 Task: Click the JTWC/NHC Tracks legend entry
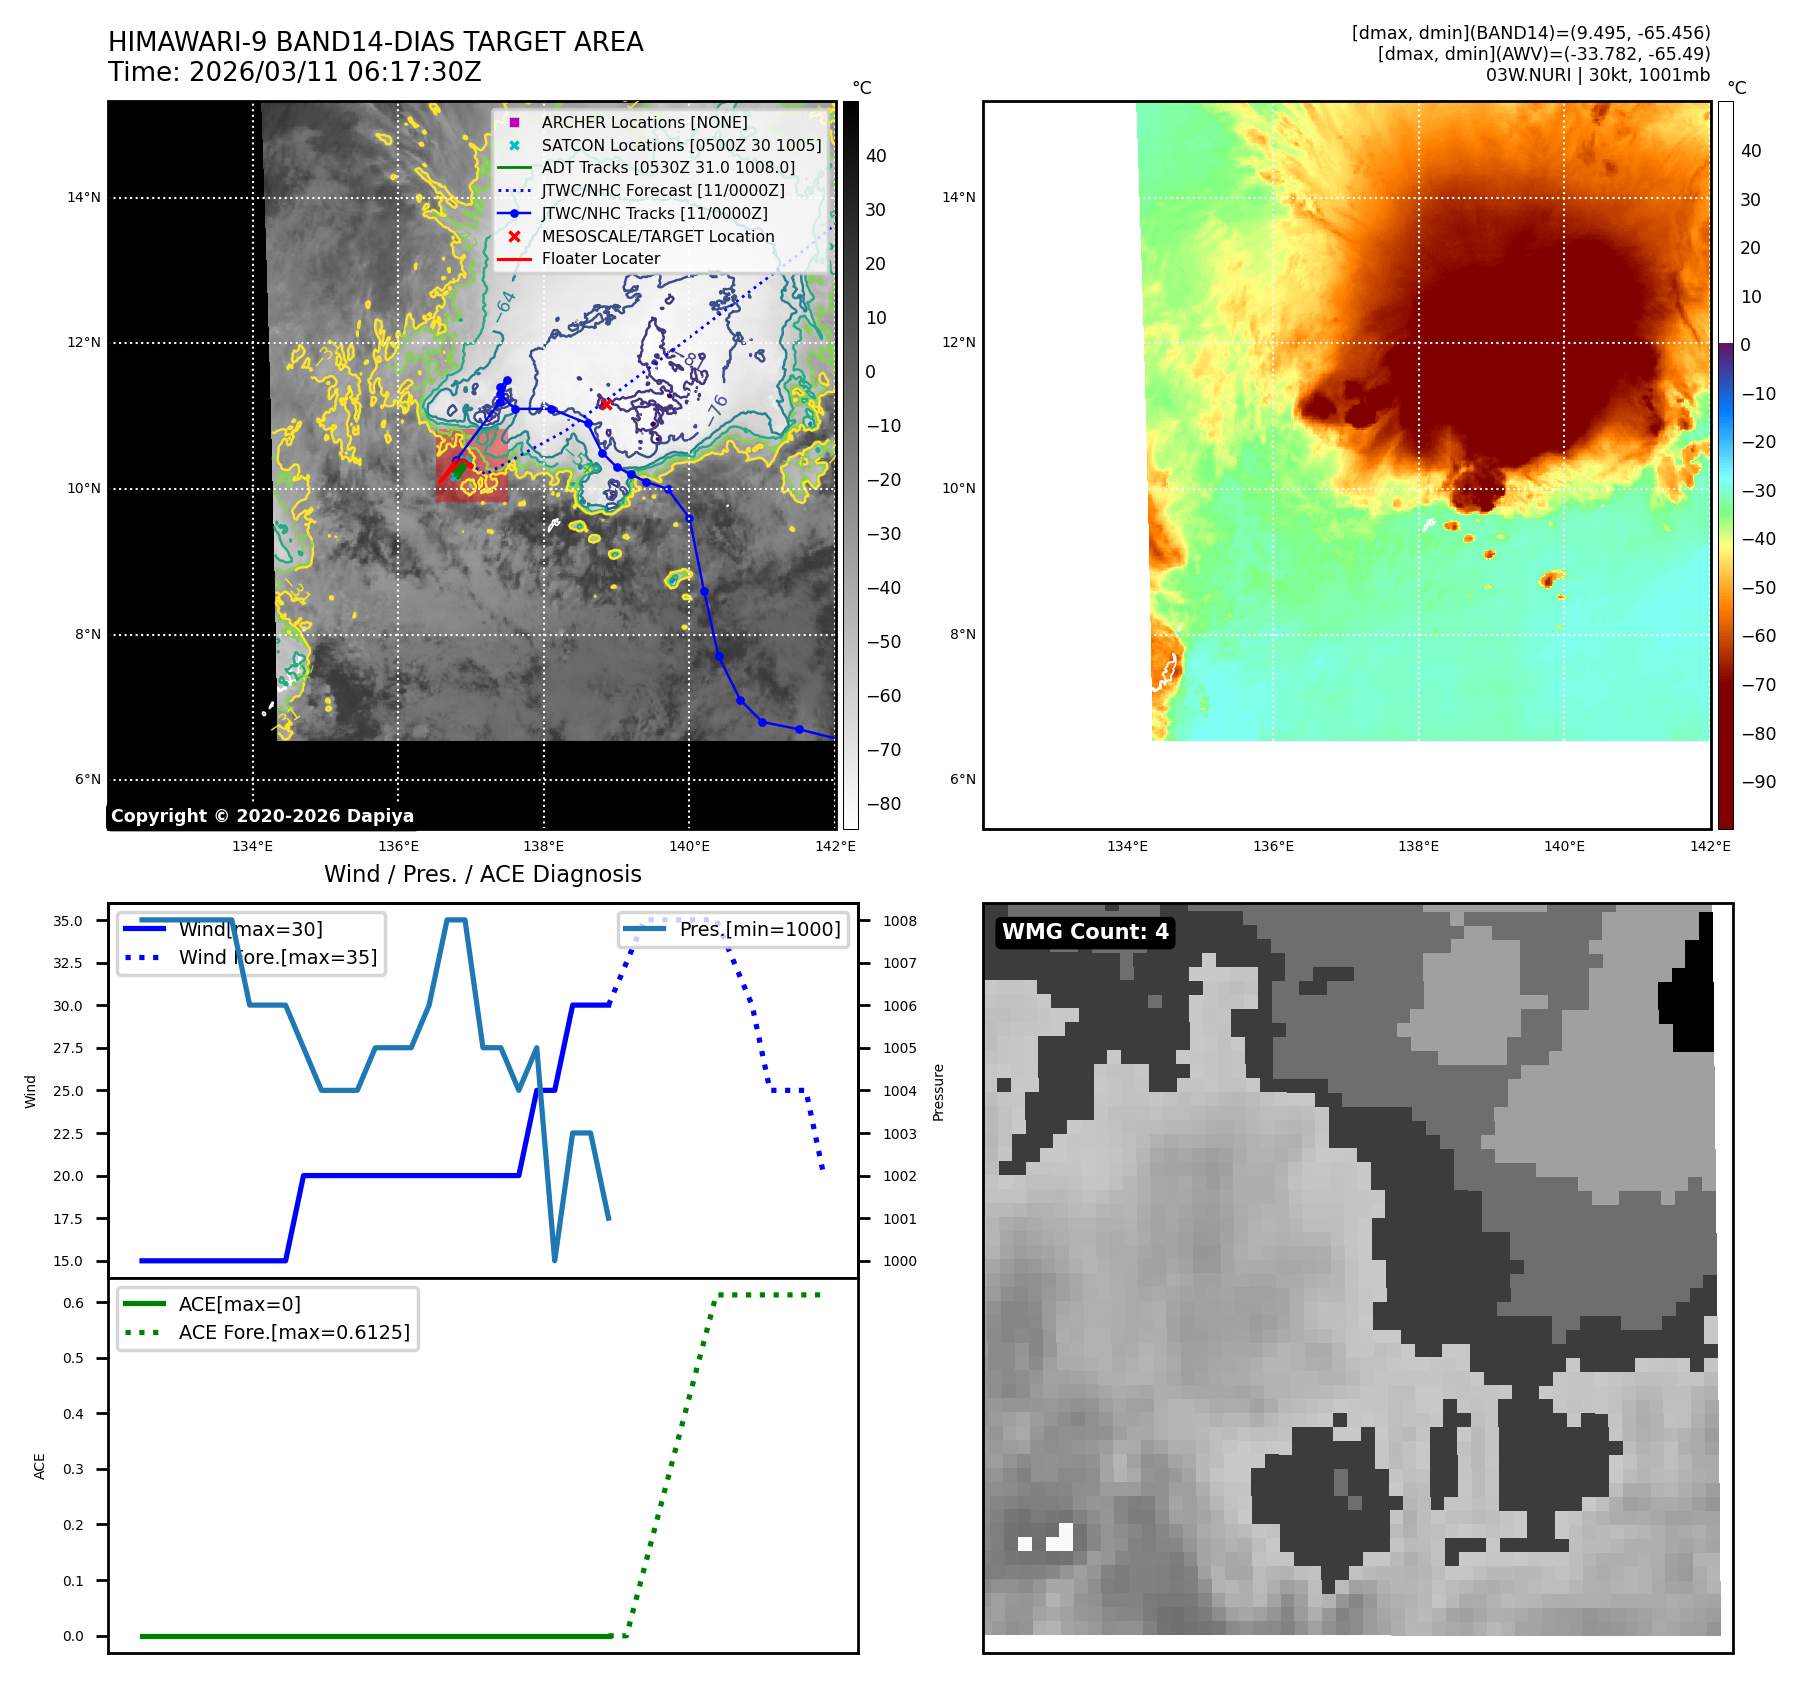pyautogui.click(x=654, y=213)
